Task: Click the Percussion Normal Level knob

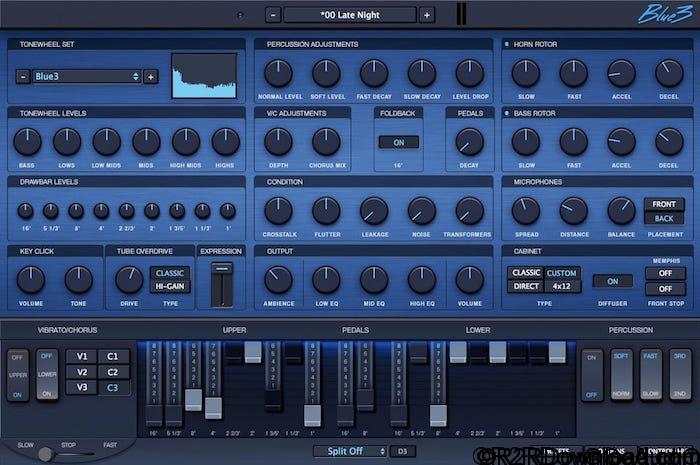Action: 278,73
